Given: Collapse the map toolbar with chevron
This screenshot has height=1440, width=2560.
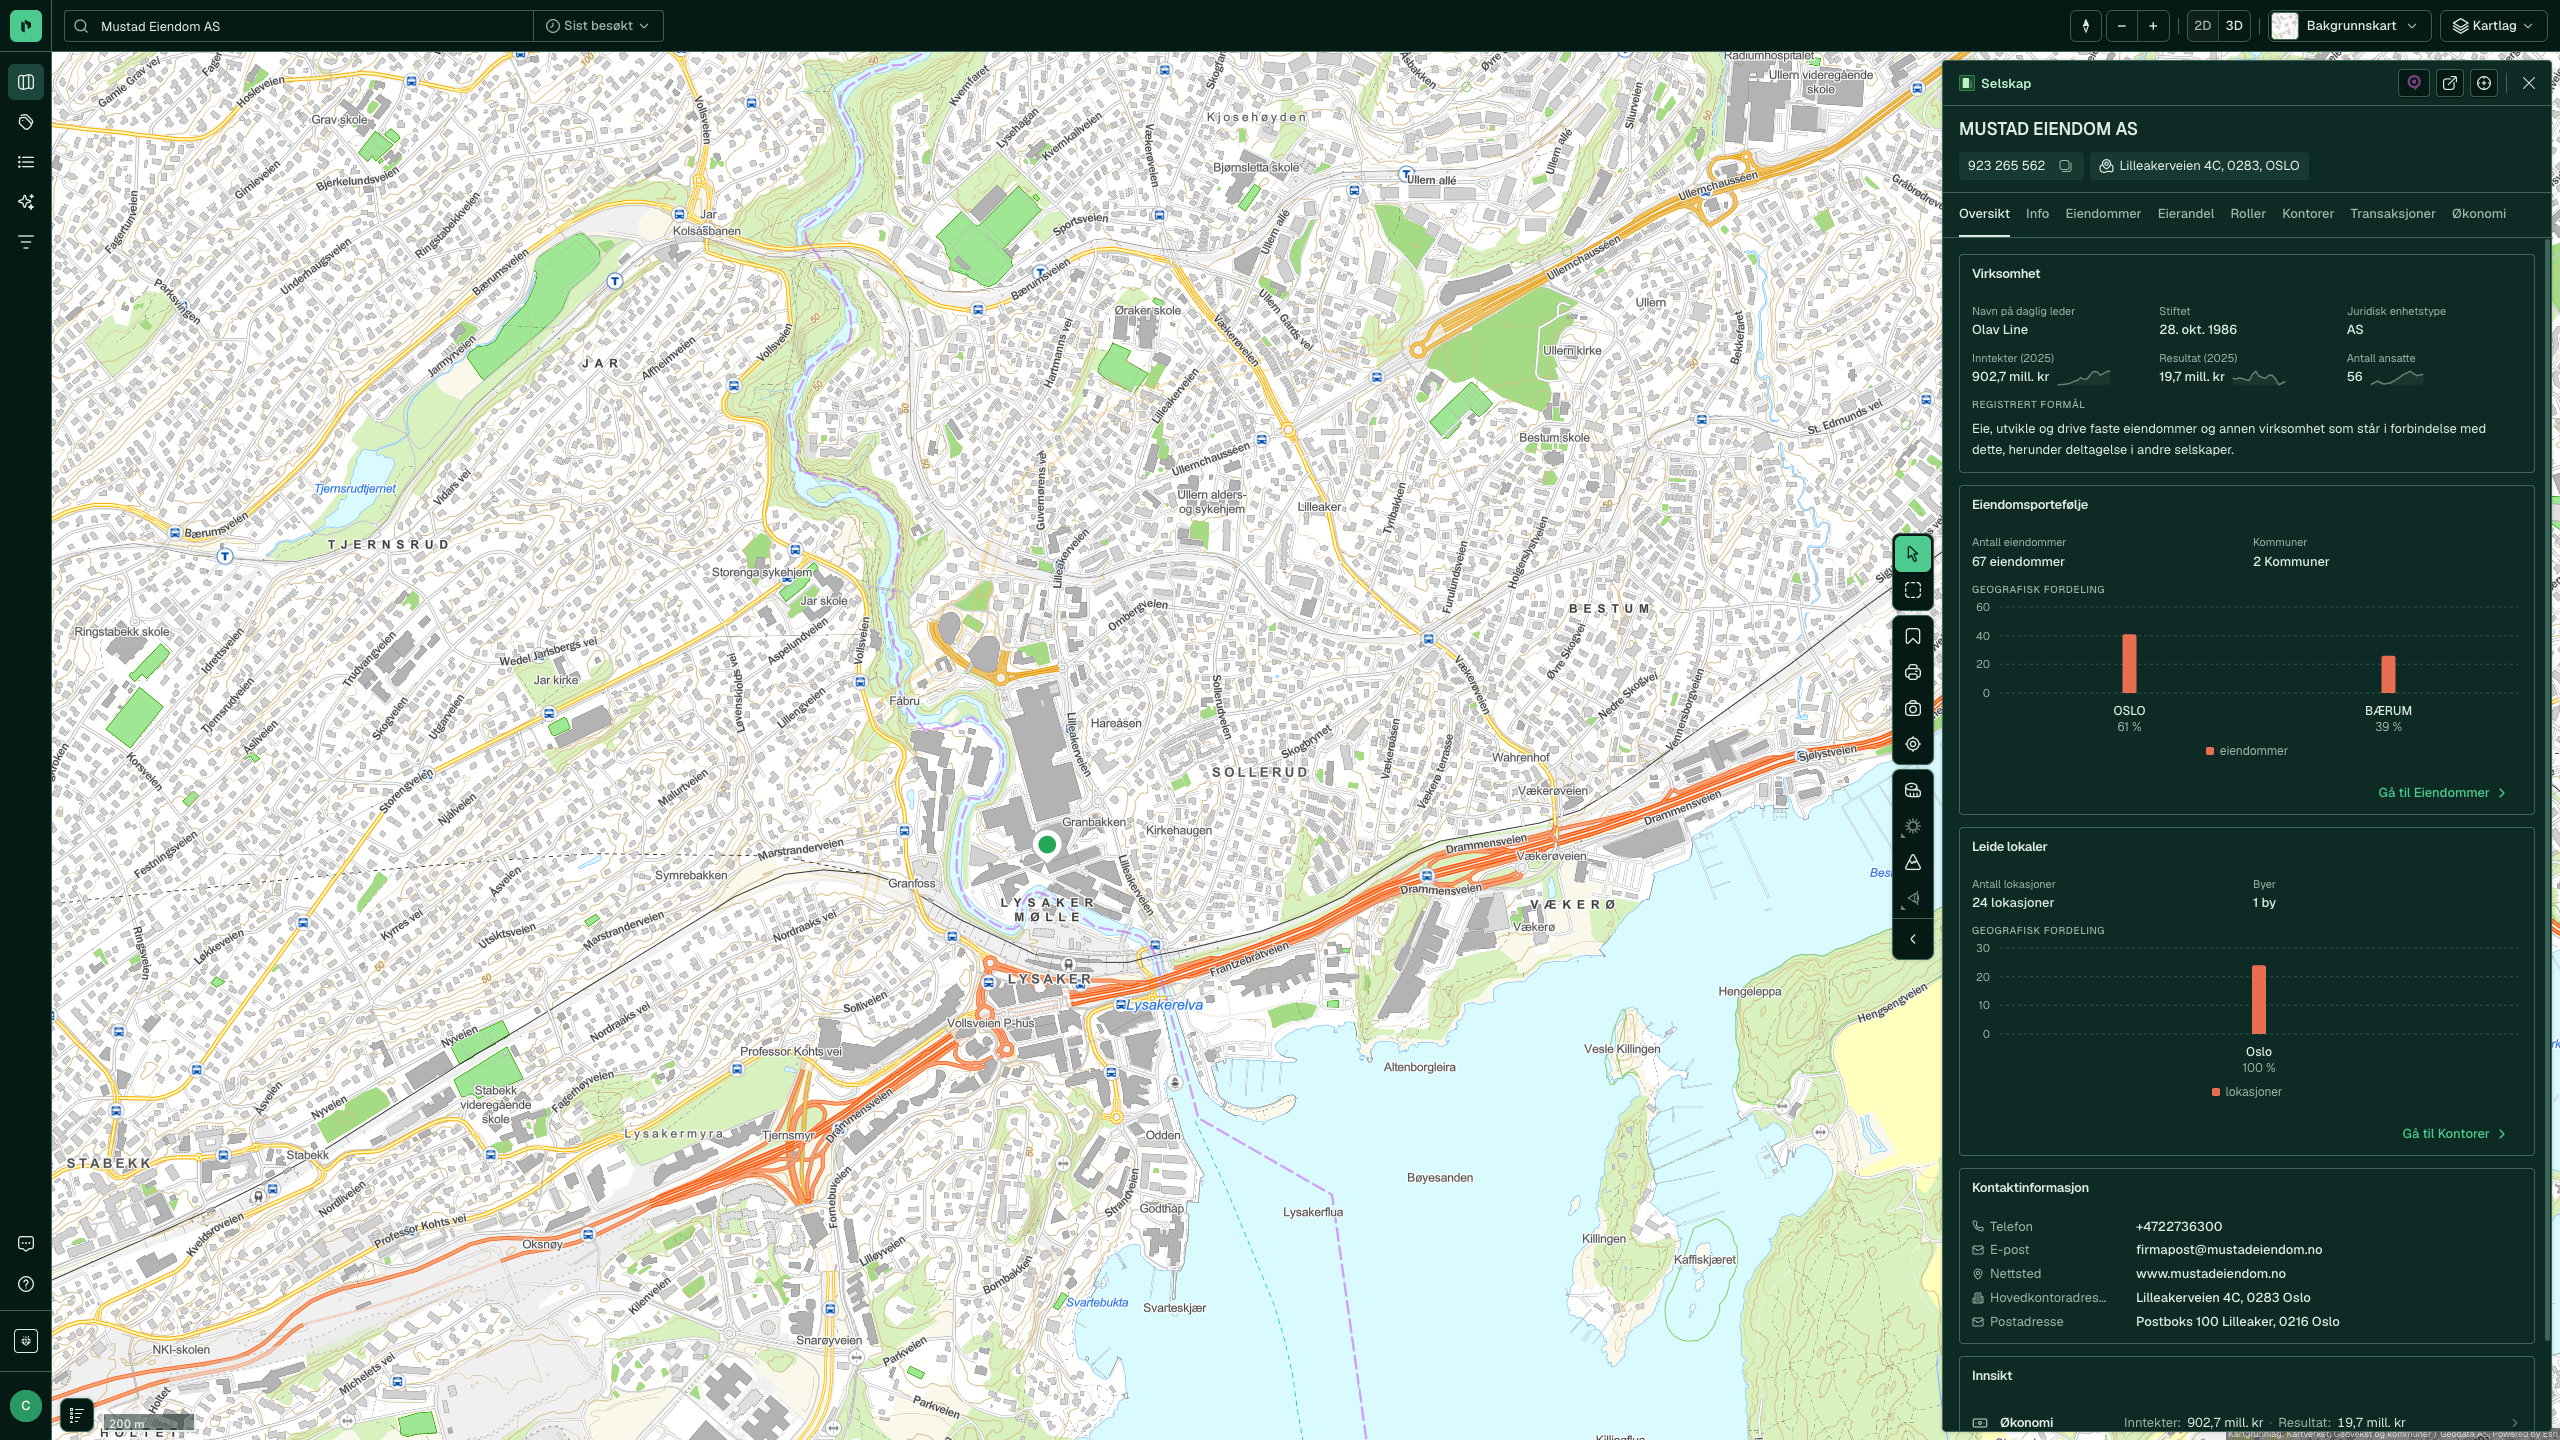Looking at the screenshot, I should click(1913, 939).
